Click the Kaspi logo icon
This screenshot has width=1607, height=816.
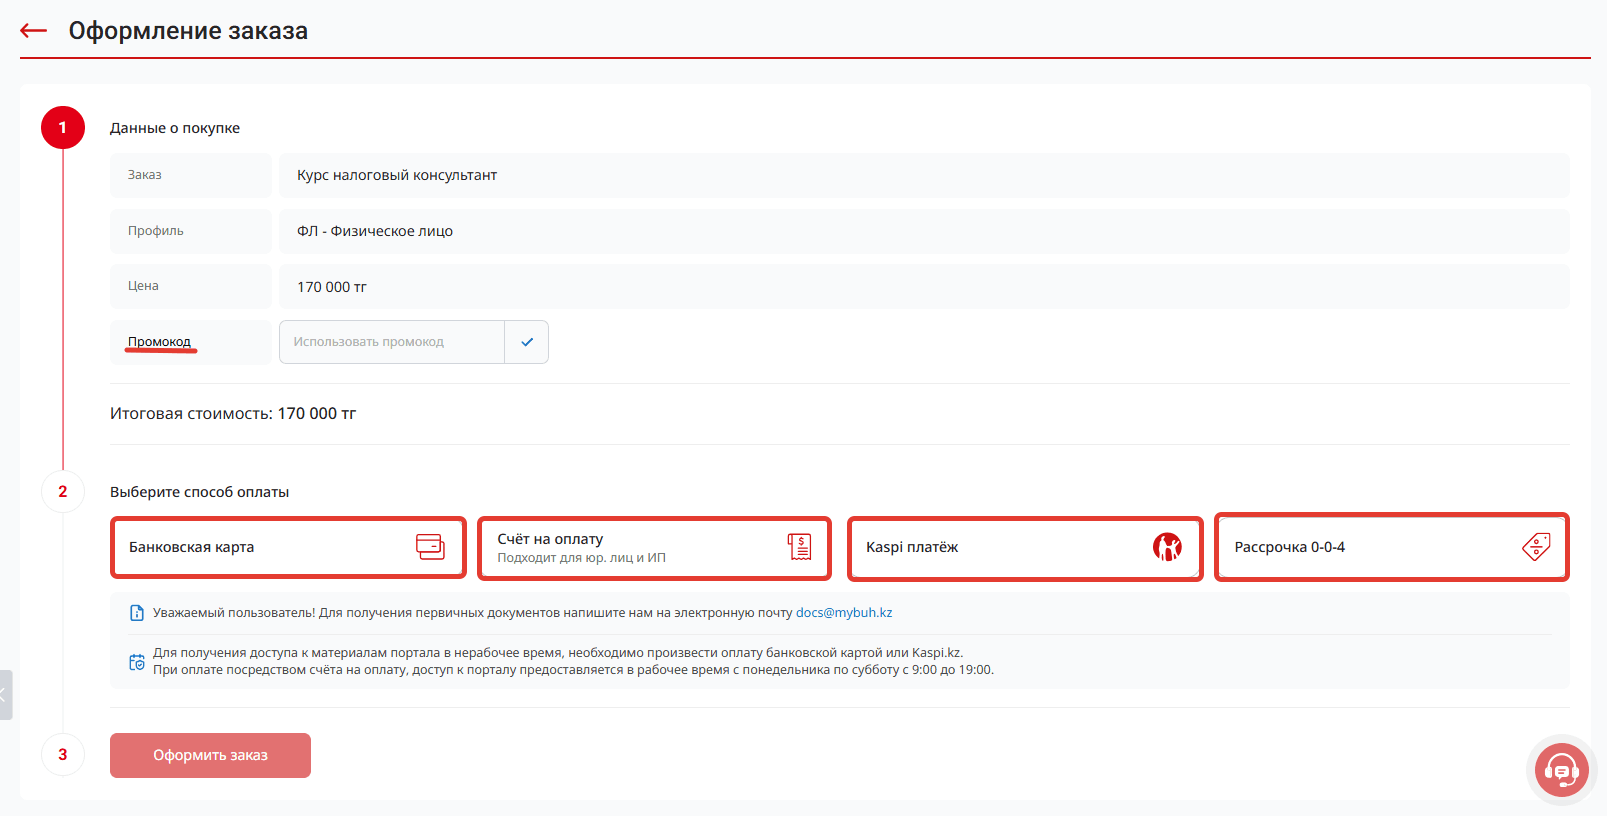click(x=1166, y=547)
